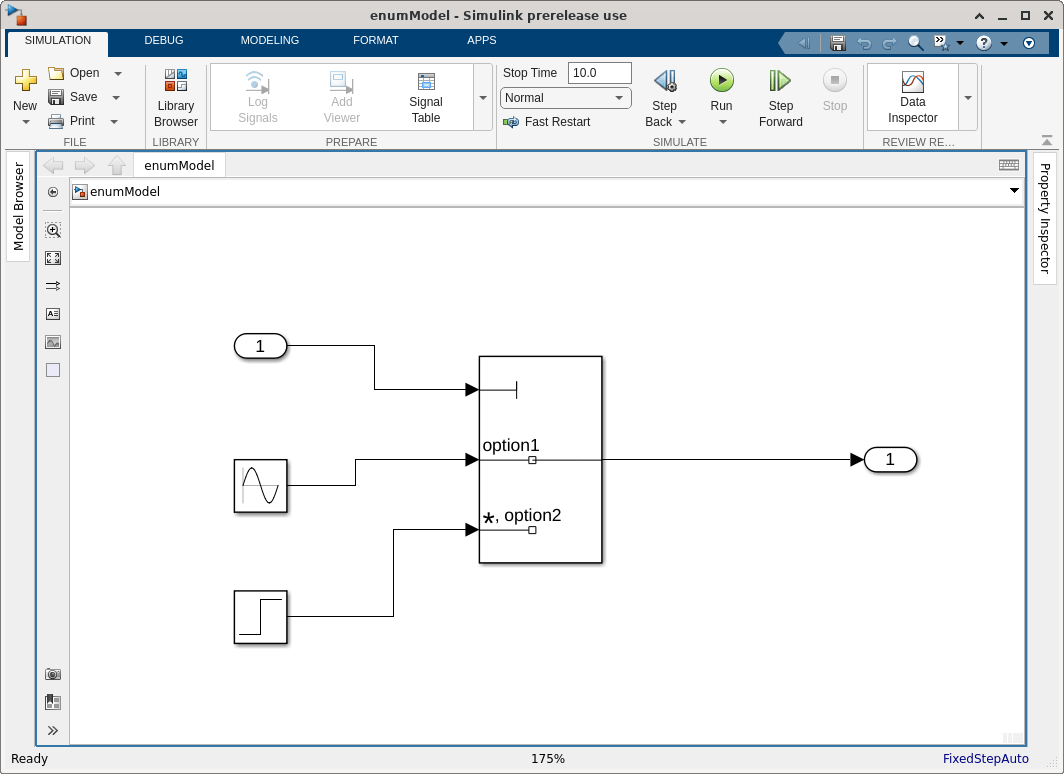Image resolution: width=1064 pixels, height=774 pixels.
Task: Switch to the MODELING tab
Action: coord(269,41)
